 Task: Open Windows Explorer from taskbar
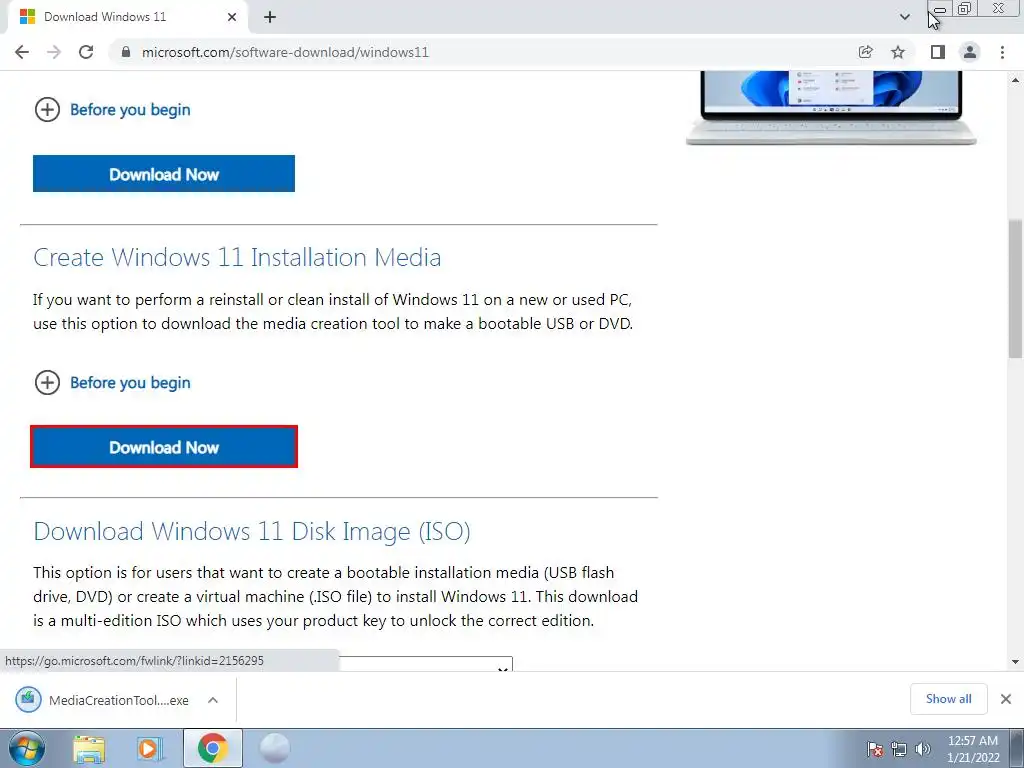[x=89, y=748]
